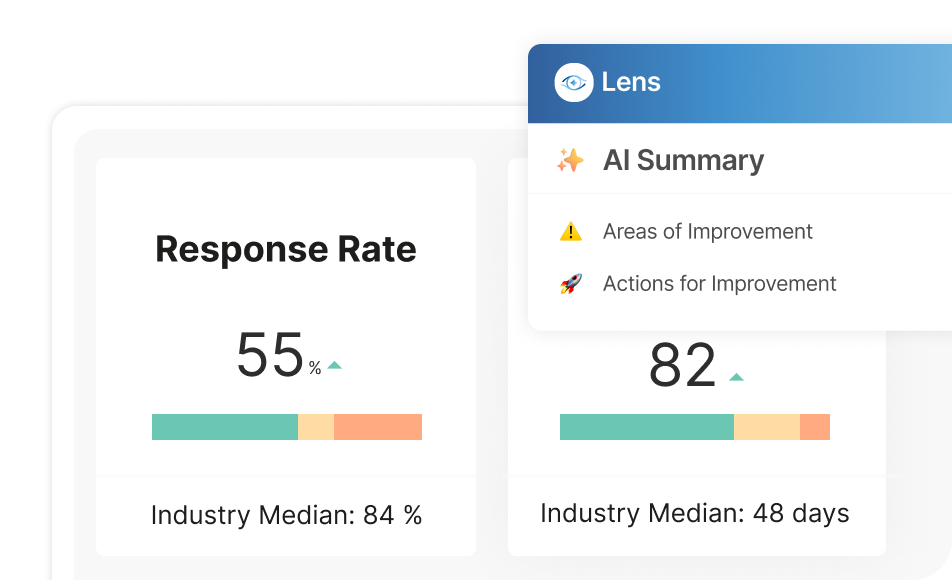
Task: Select the AI Summary heading
Action: pyautogui.click(x=683, y=160)
